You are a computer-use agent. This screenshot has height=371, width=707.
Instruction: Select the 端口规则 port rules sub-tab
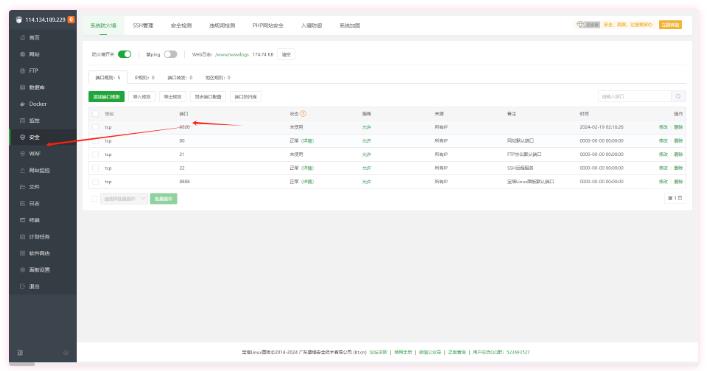point(108,78)
